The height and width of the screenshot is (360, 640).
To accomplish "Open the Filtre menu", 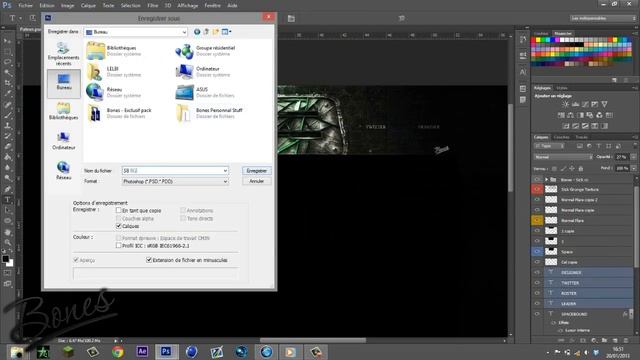I will tap(153, 6).
